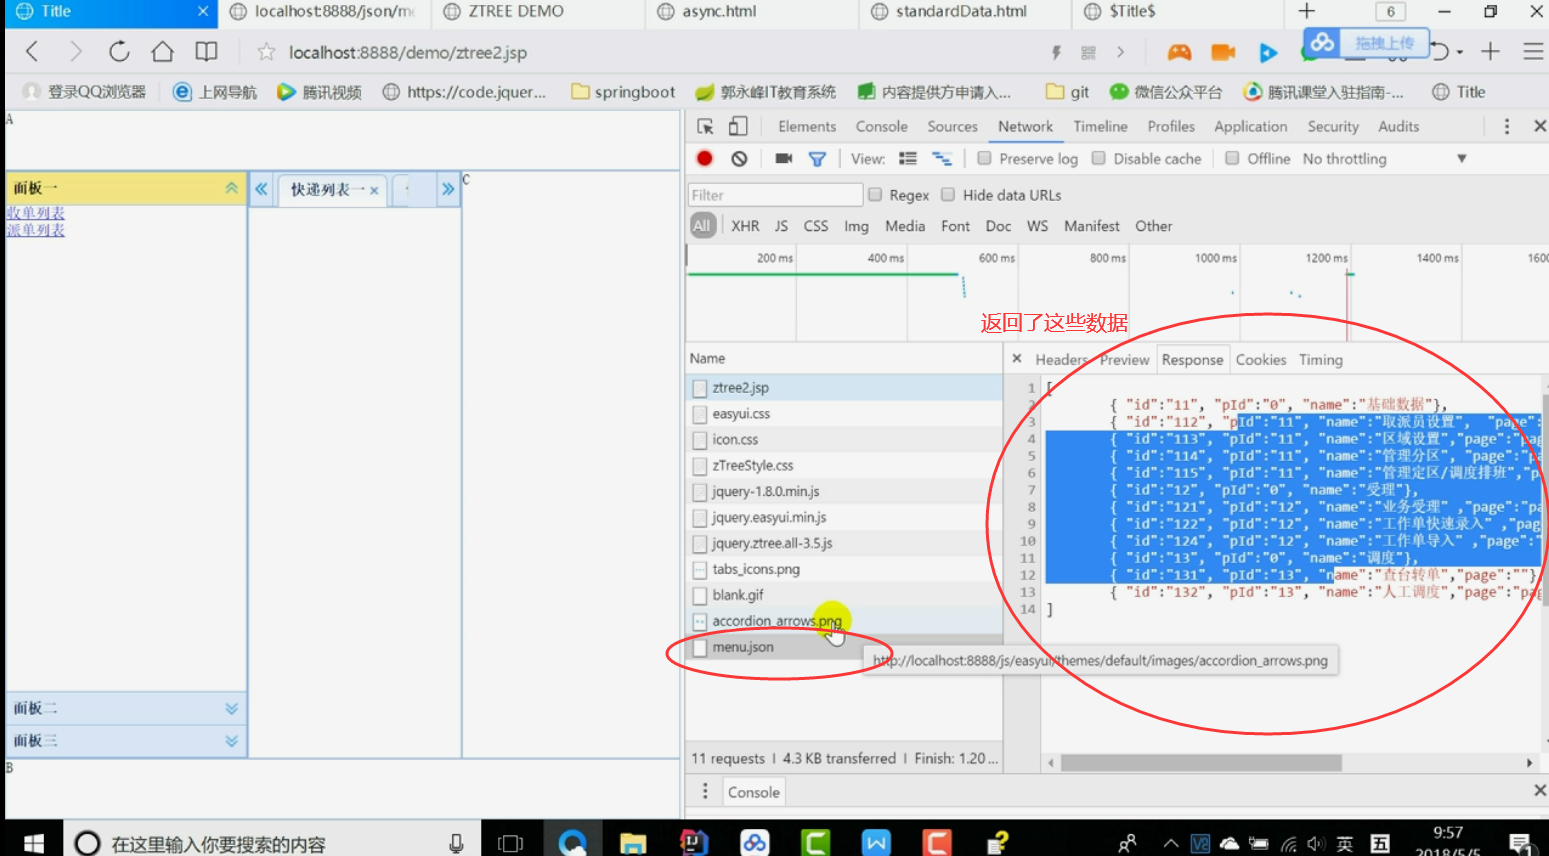Screen dimensions: 1549x856
Task: Show the network overview waterfall icon
Action: [x=942, y=158]
